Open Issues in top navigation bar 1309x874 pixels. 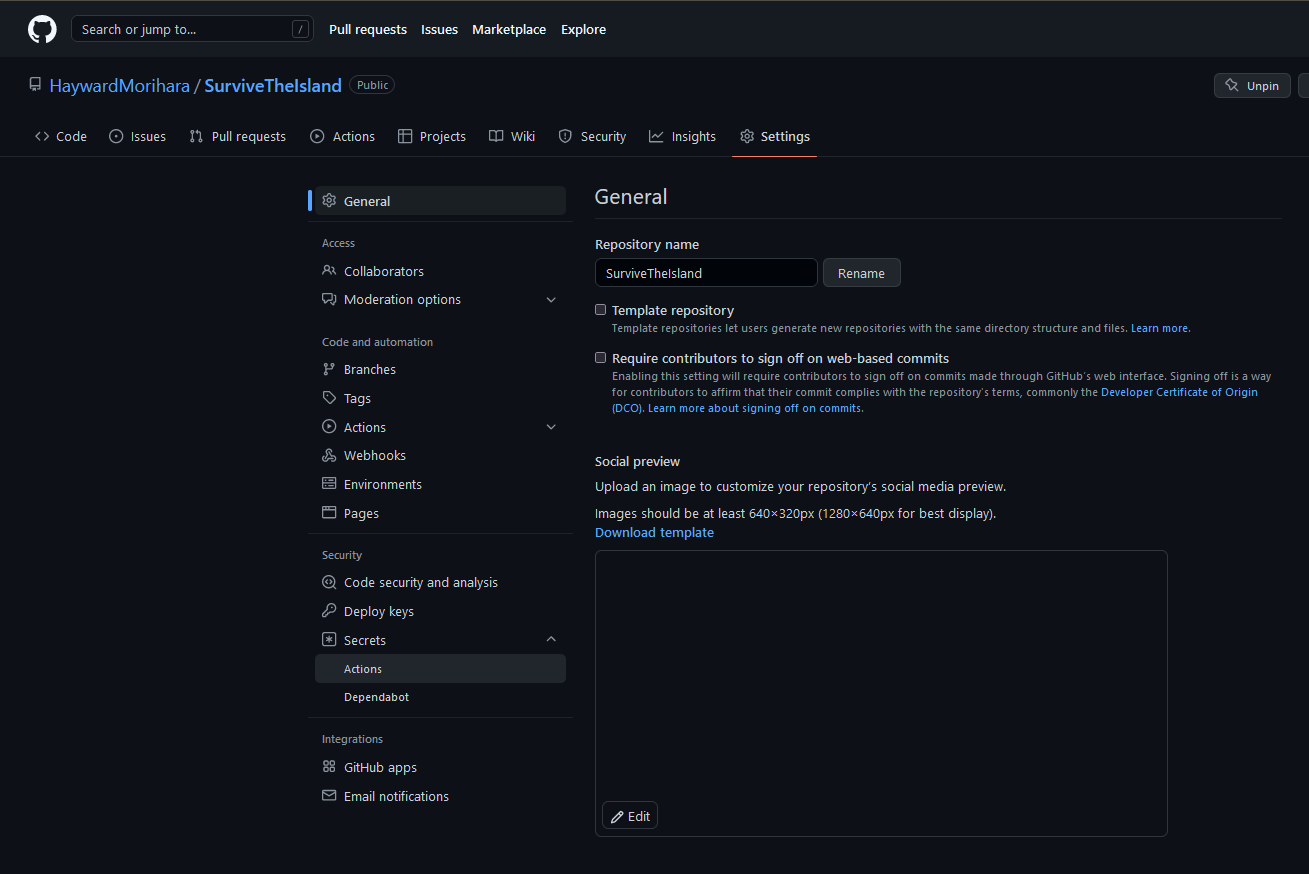coord(439,29)
